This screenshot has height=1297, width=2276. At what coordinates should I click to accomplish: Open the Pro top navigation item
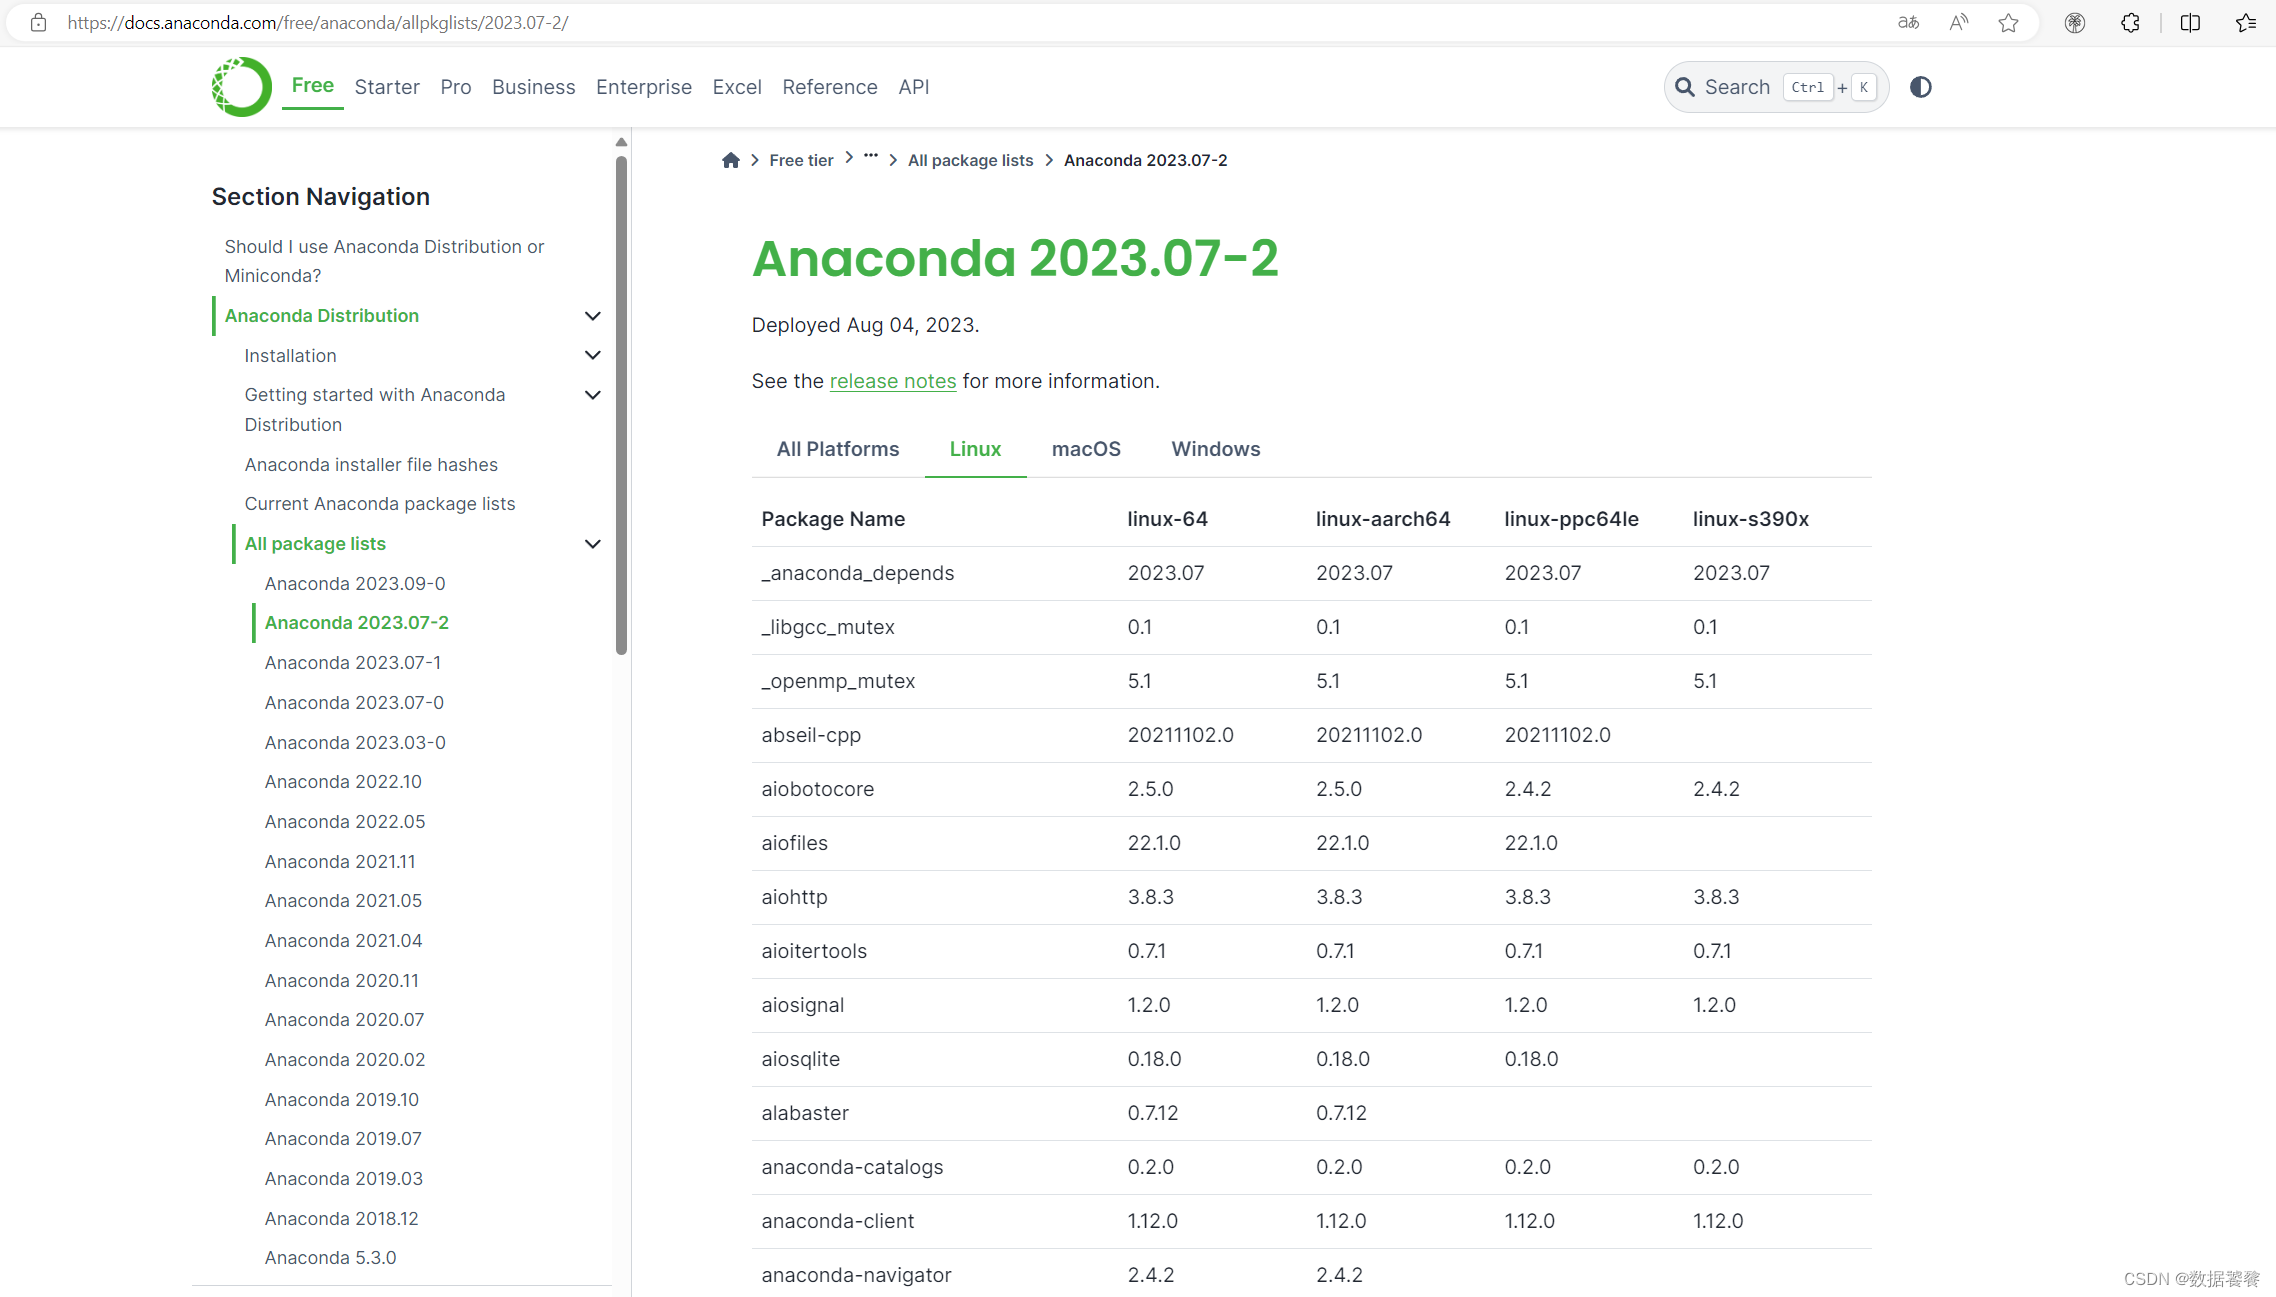456,87
